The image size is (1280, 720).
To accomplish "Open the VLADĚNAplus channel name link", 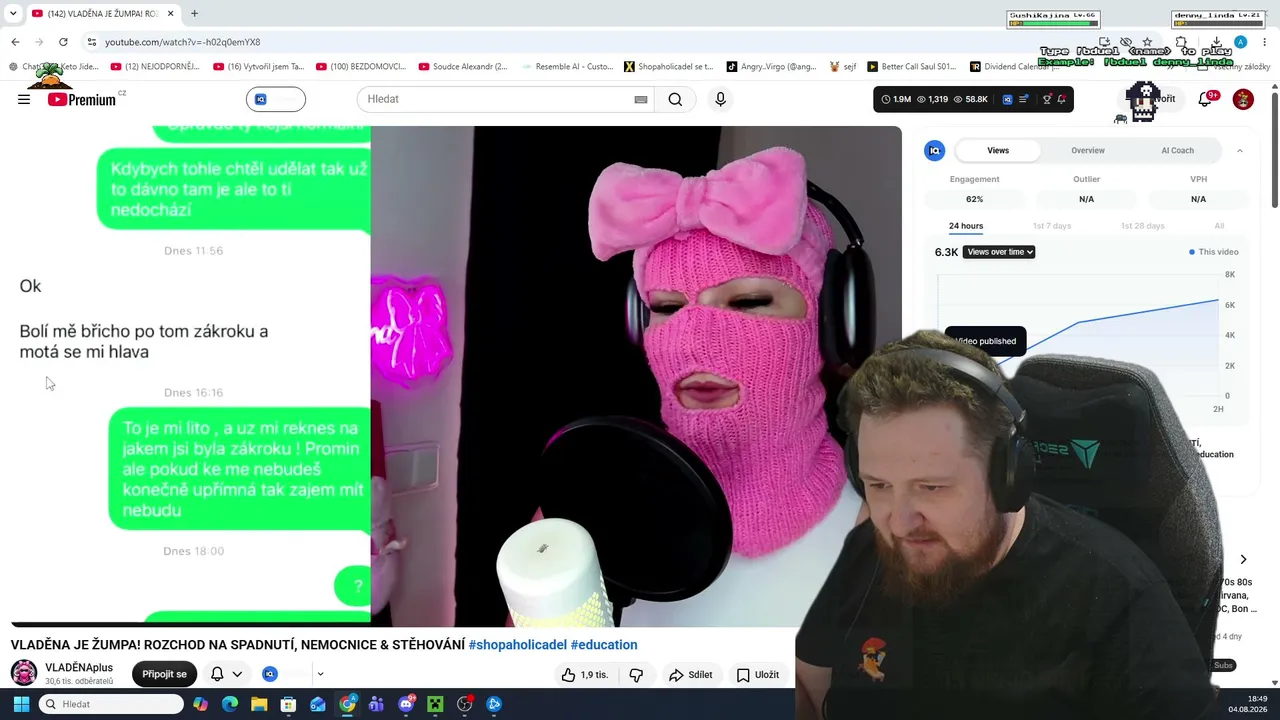I will pos(79,667).
